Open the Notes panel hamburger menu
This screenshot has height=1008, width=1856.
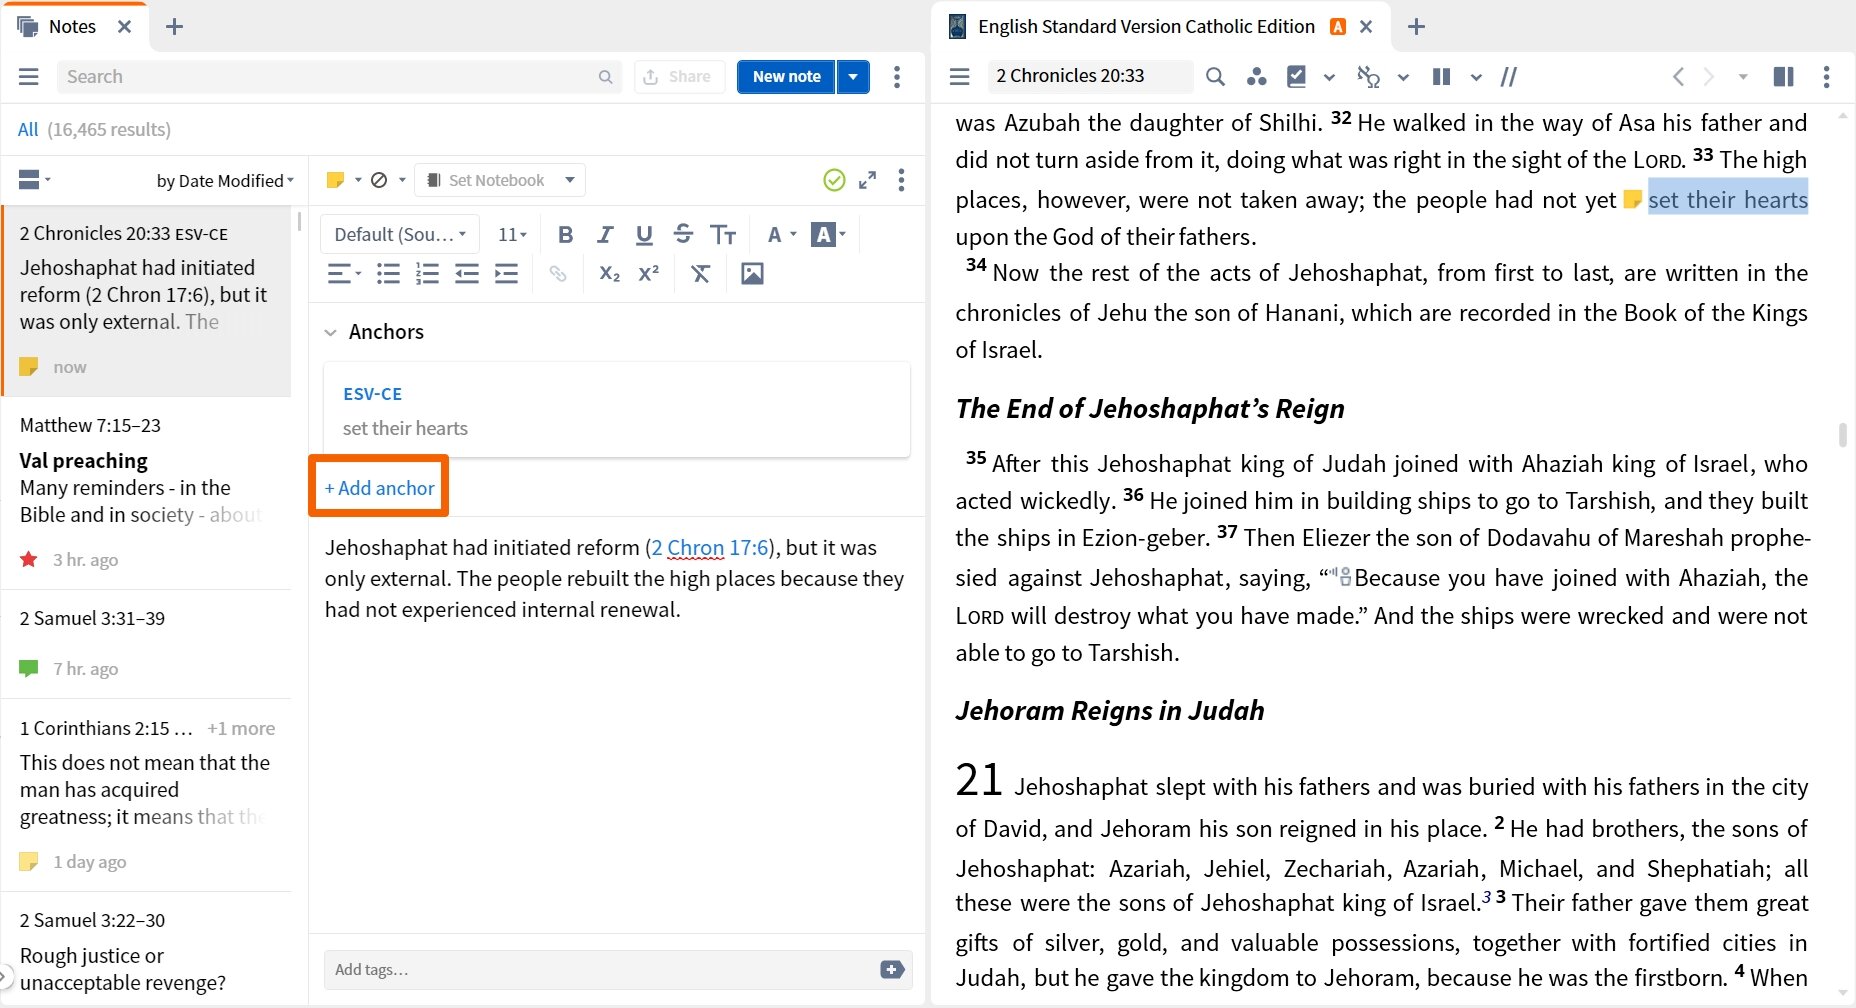pyautogui.click(x=29, y=77)
